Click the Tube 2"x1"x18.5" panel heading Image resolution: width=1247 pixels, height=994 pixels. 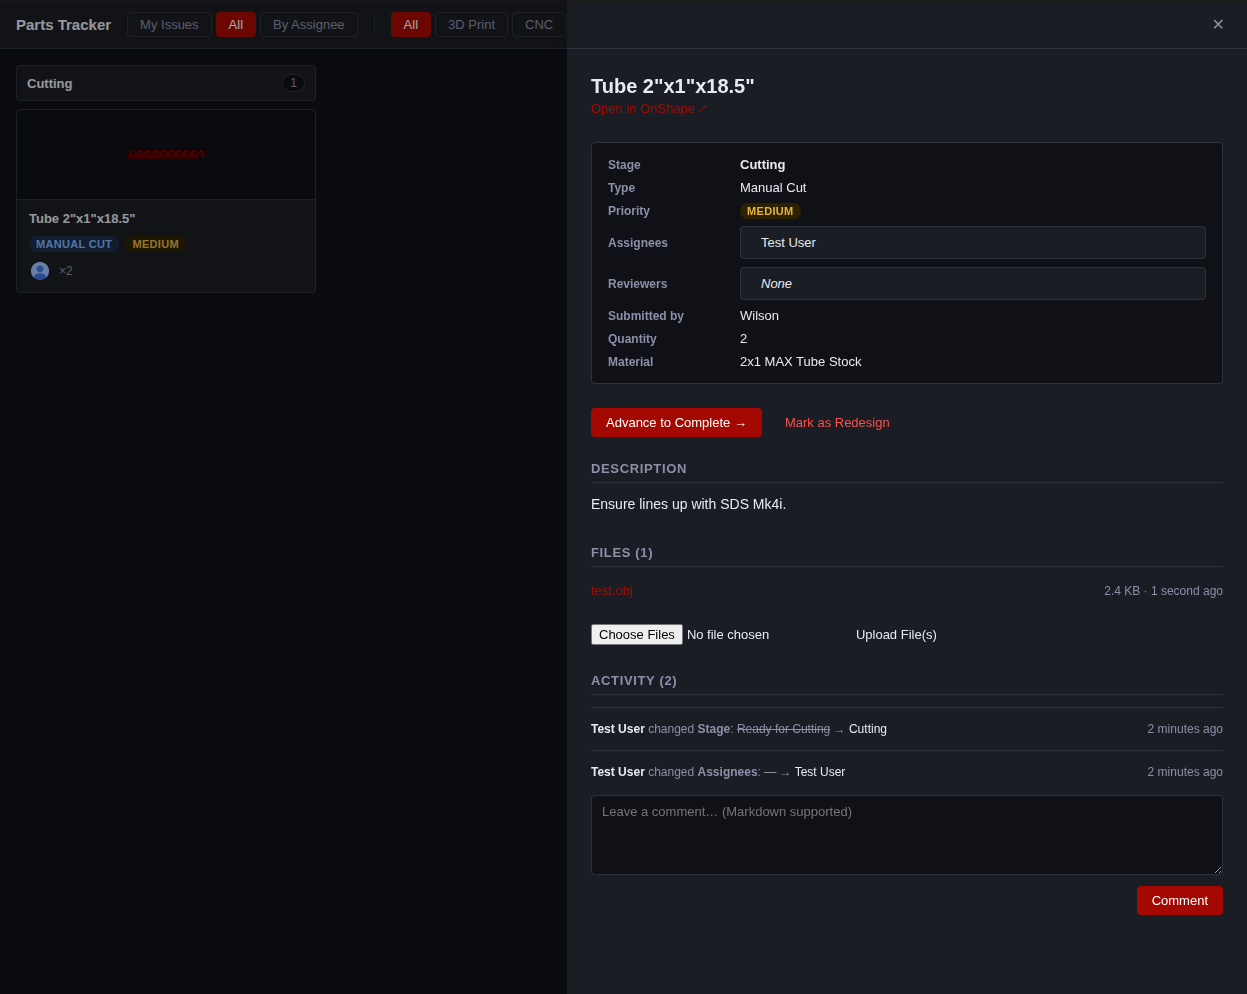click(x=673, y=86)
